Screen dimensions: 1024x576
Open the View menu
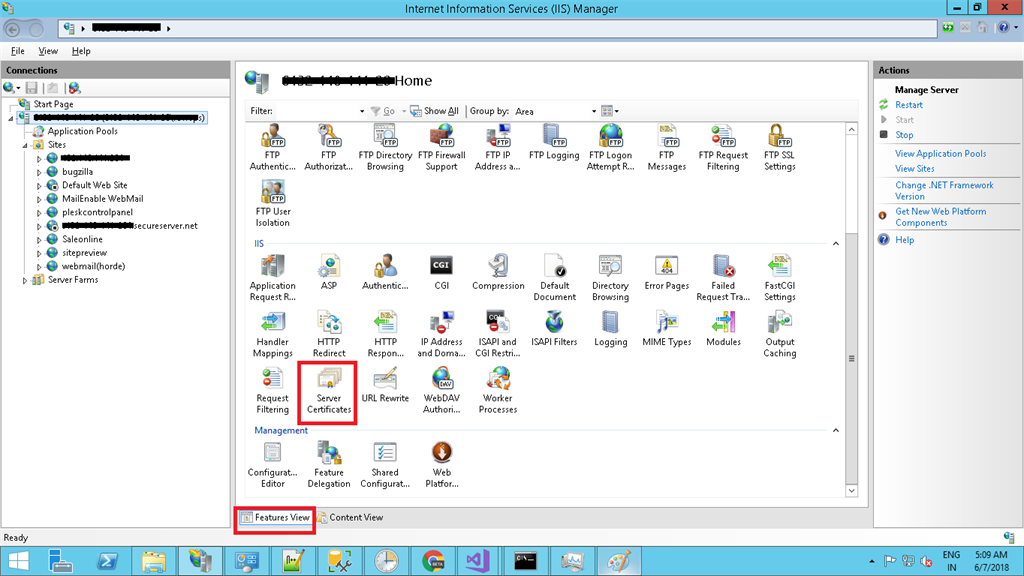pyautogui.click(x=48, y=51)
